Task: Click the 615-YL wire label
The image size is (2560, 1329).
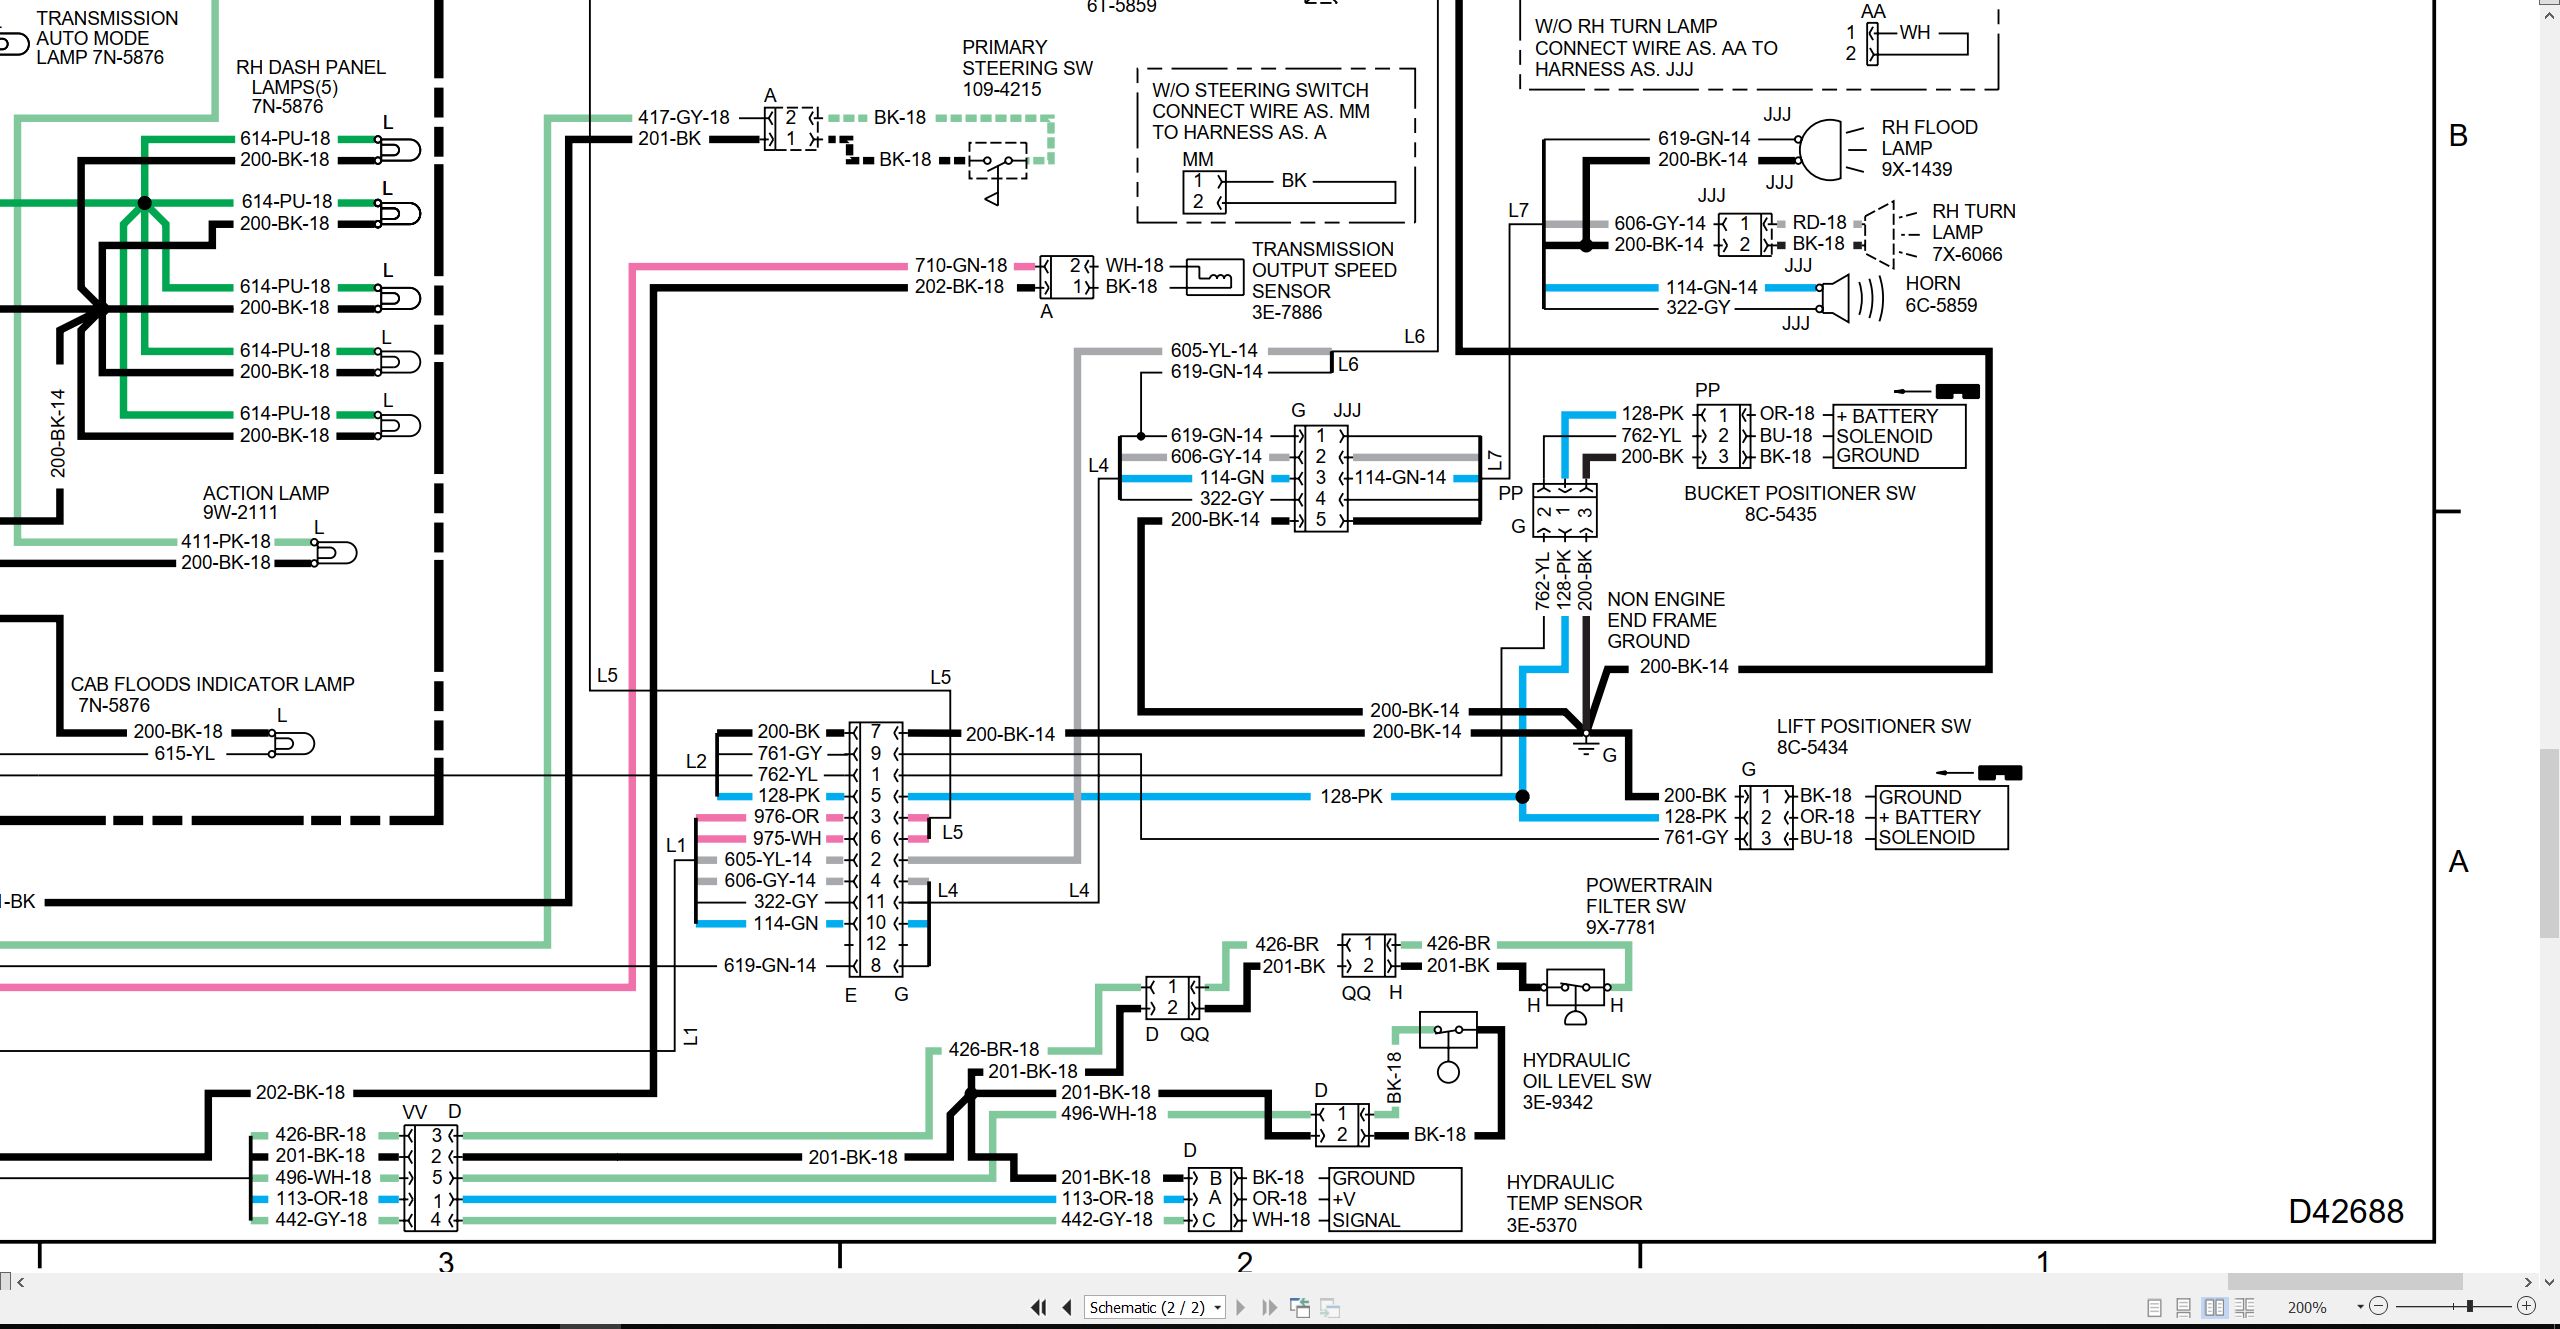Action: click(x=184, y=753)
